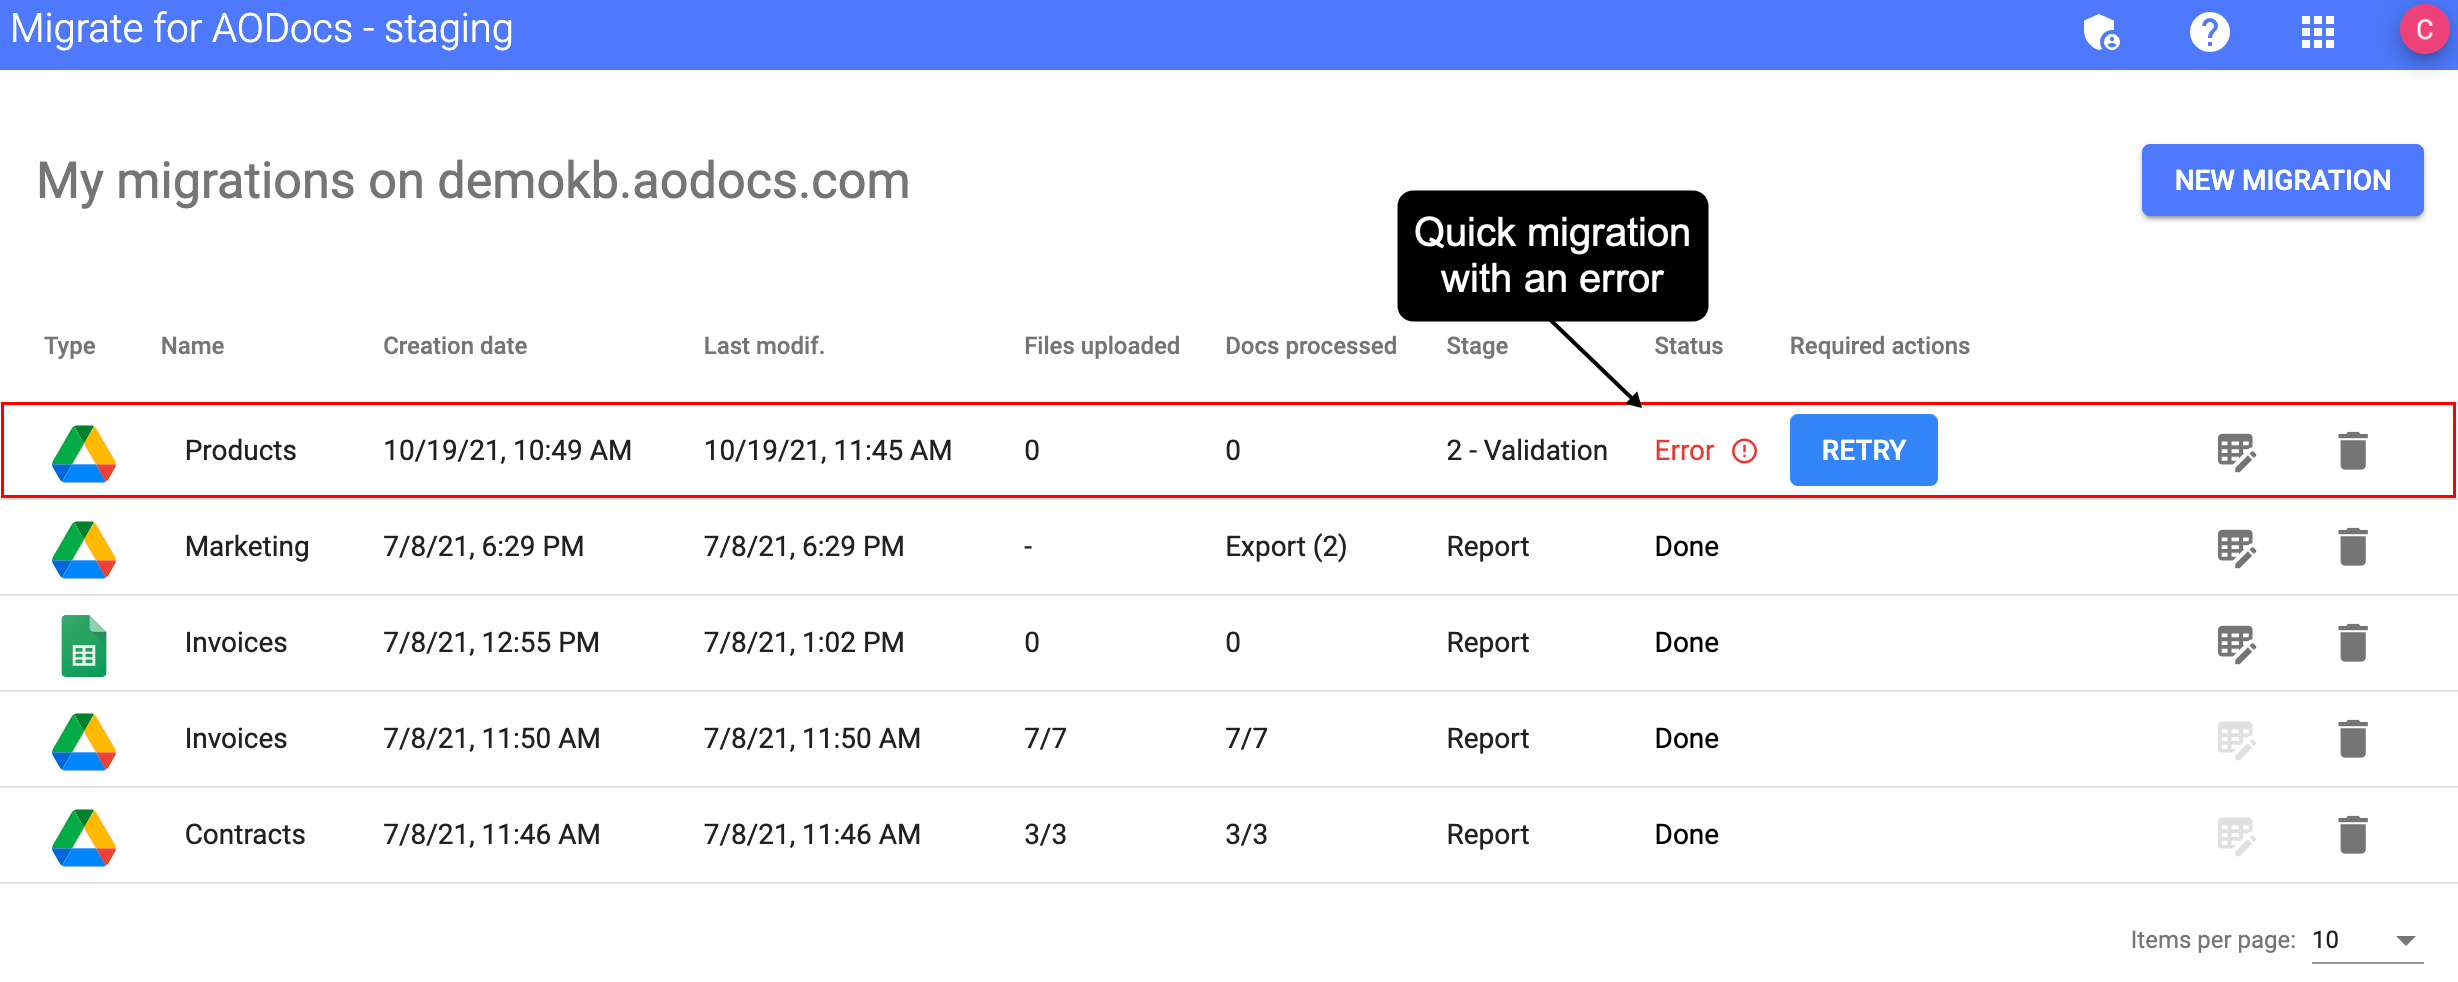2458x982 pixels.
Task: Click the Stage column header
Action: (x=1477, y=346)
